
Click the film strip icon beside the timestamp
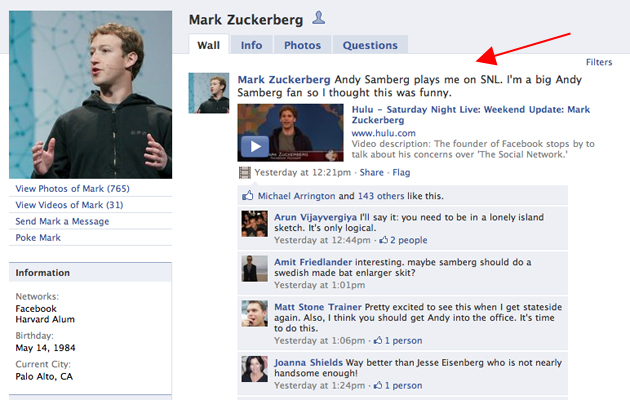pyautogui.click(x=245, y=173)
